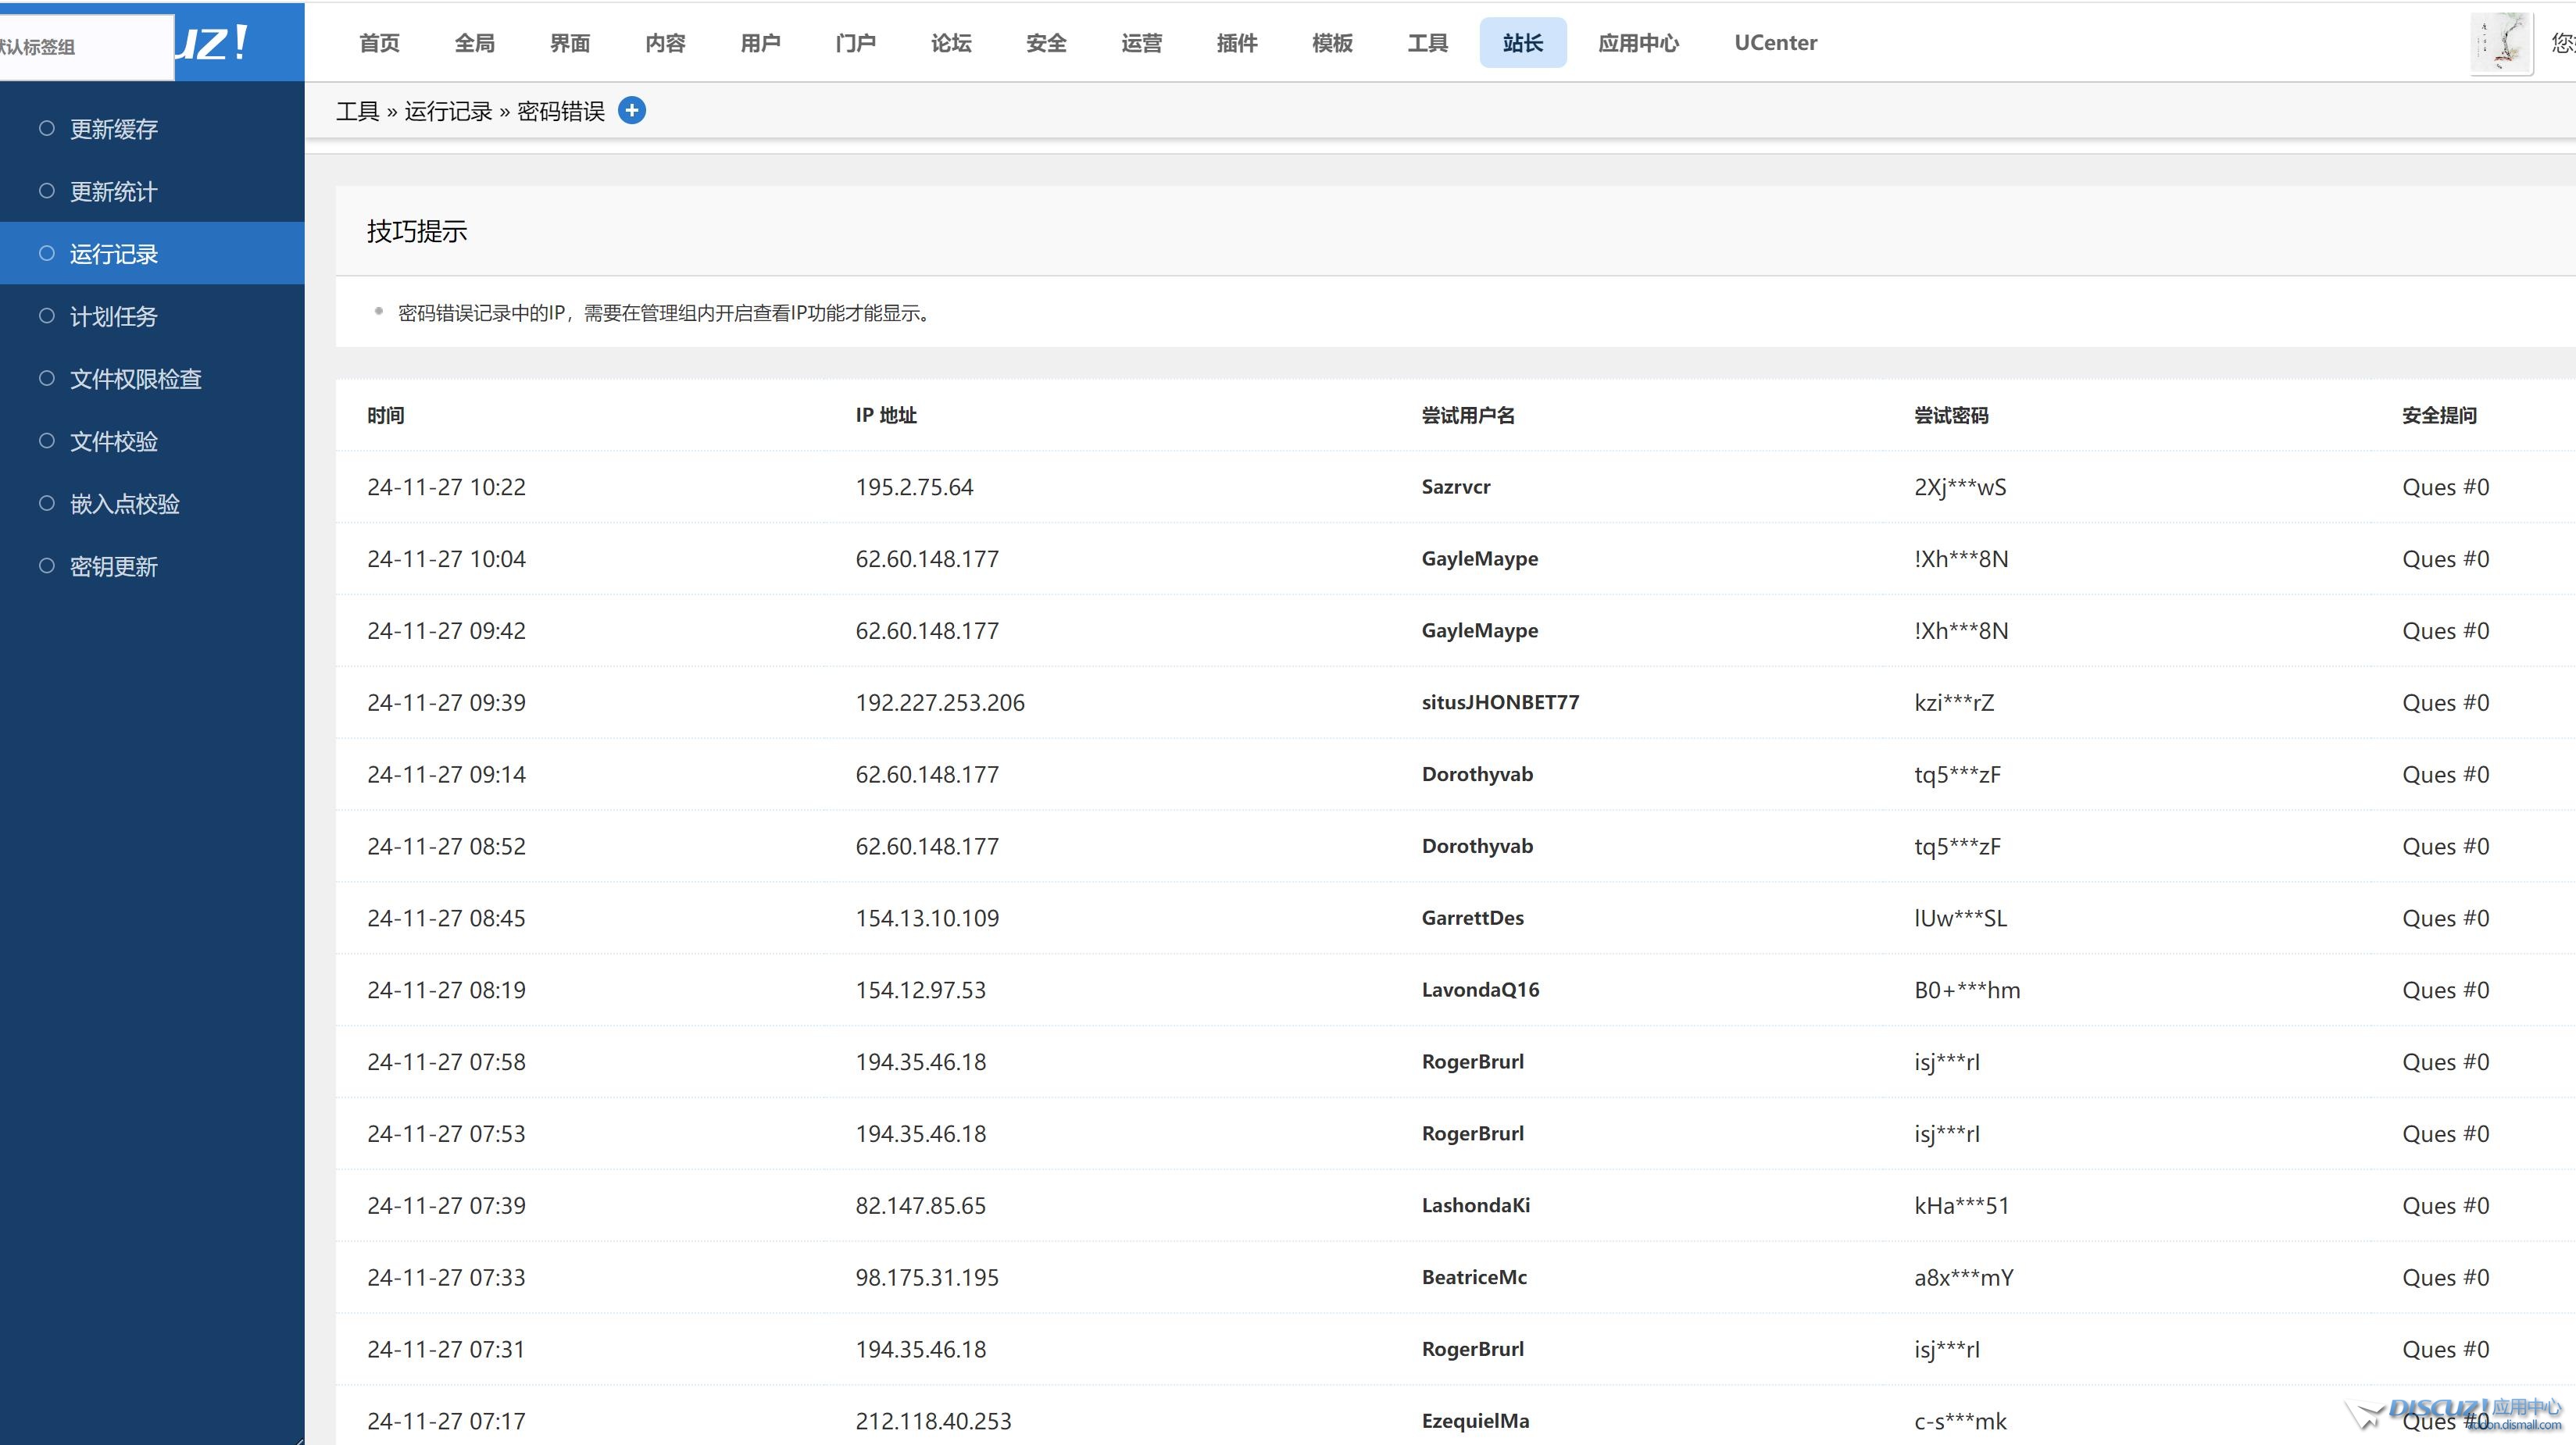Open the 用户 tab
Viewport: 2576px width, 1445px height.
(x=760, y=43)
